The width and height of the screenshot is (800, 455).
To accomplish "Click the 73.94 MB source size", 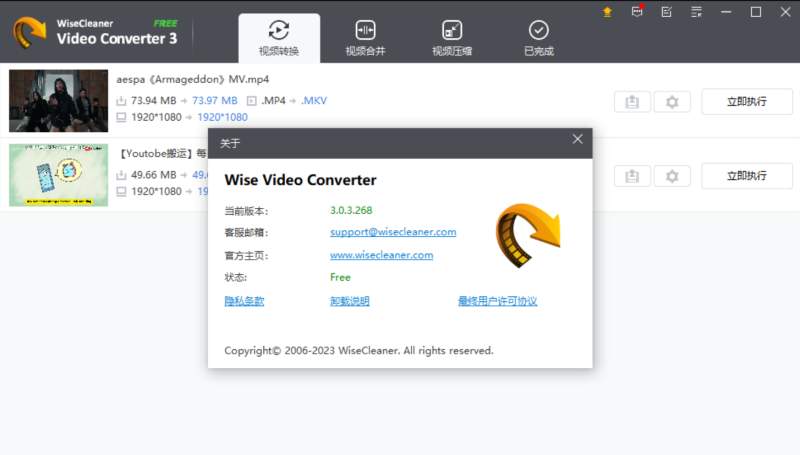I will [154, 100].
